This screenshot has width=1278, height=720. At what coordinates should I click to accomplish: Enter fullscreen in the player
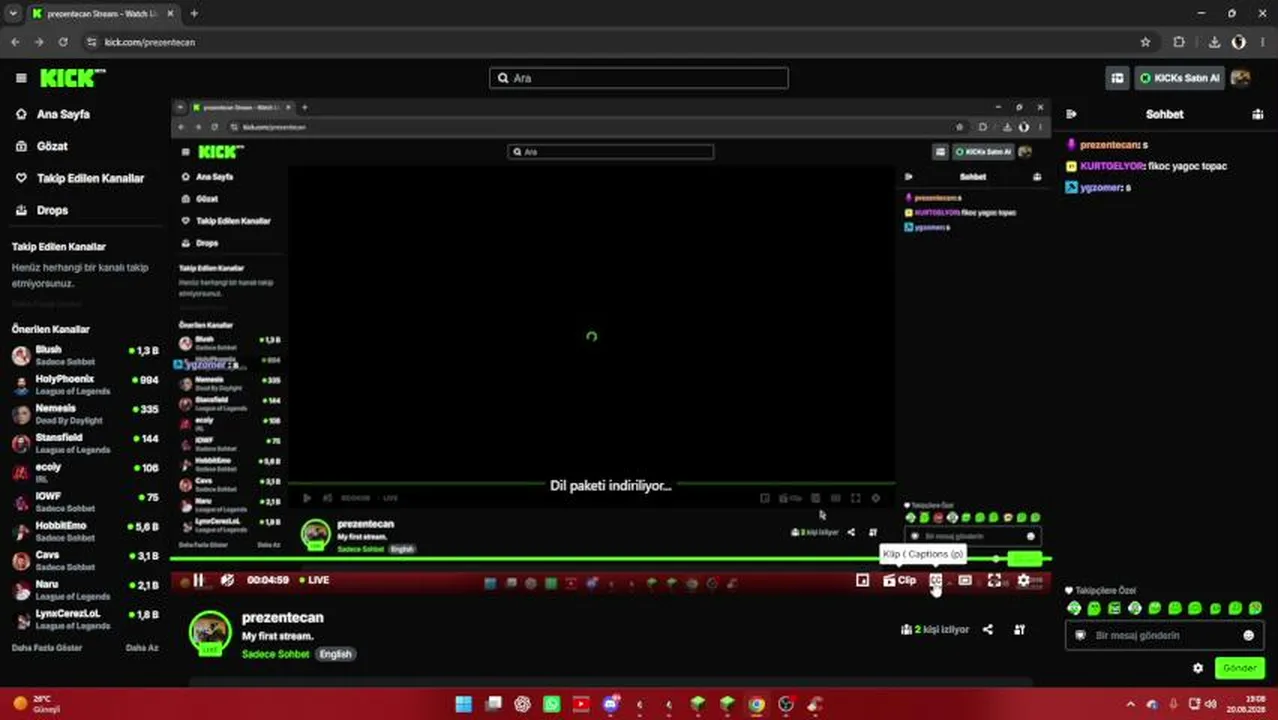[994, 580]
